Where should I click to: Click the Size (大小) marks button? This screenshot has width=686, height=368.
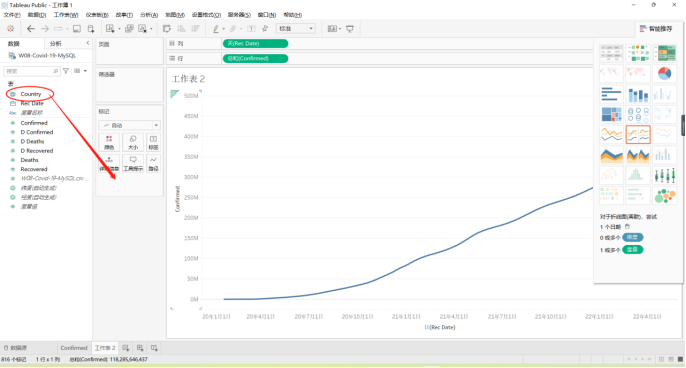(x=133, y=143)
